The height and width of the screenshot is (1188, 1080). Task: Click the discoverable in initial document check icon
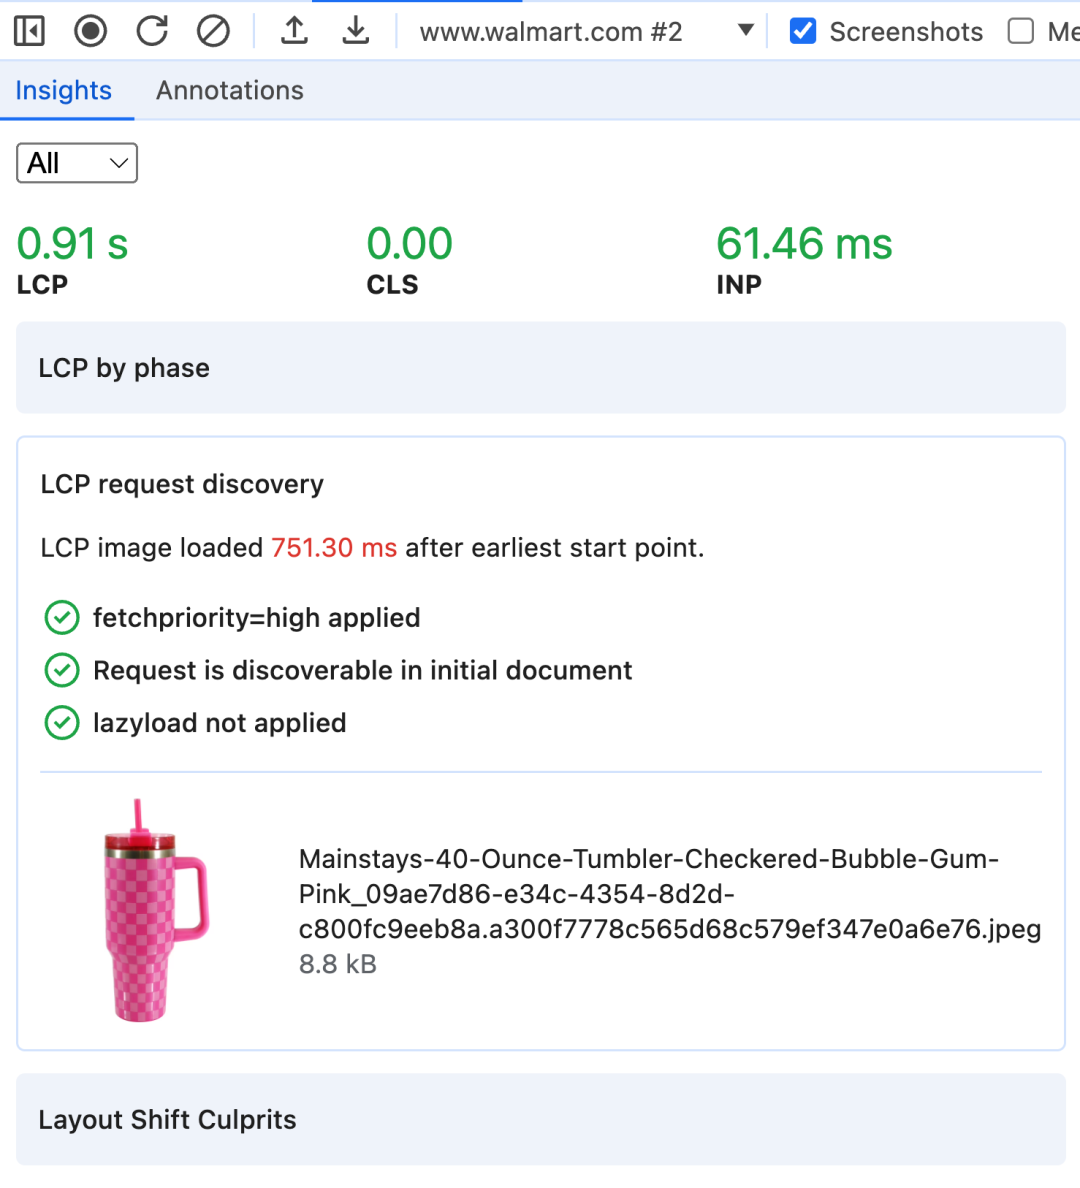[x=62, y=671]
